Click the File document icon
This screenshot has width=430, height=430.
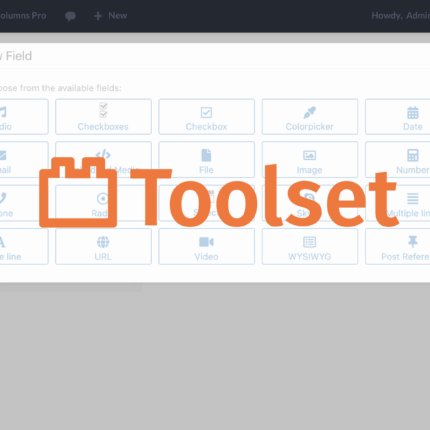pyautogui.click(x=206, y=155)
